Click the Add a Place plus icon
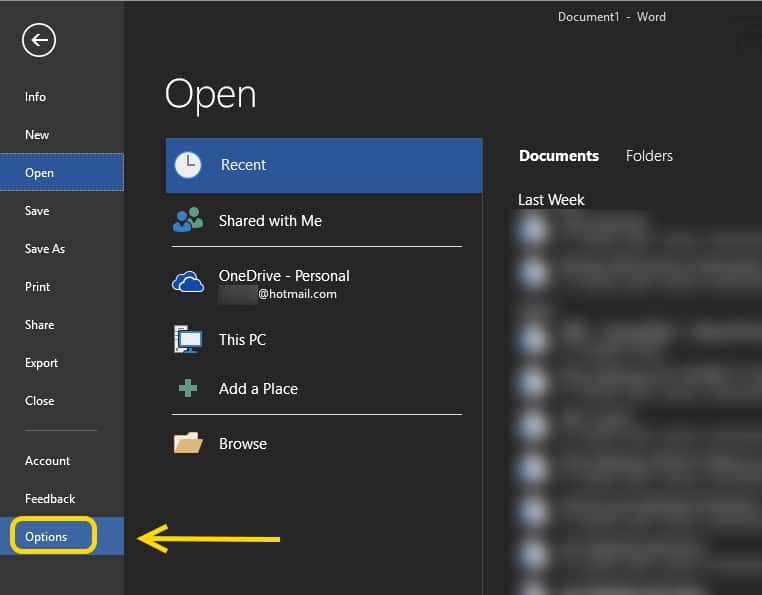This screenshot has width=762, height=595. click(x=188, y=389)
